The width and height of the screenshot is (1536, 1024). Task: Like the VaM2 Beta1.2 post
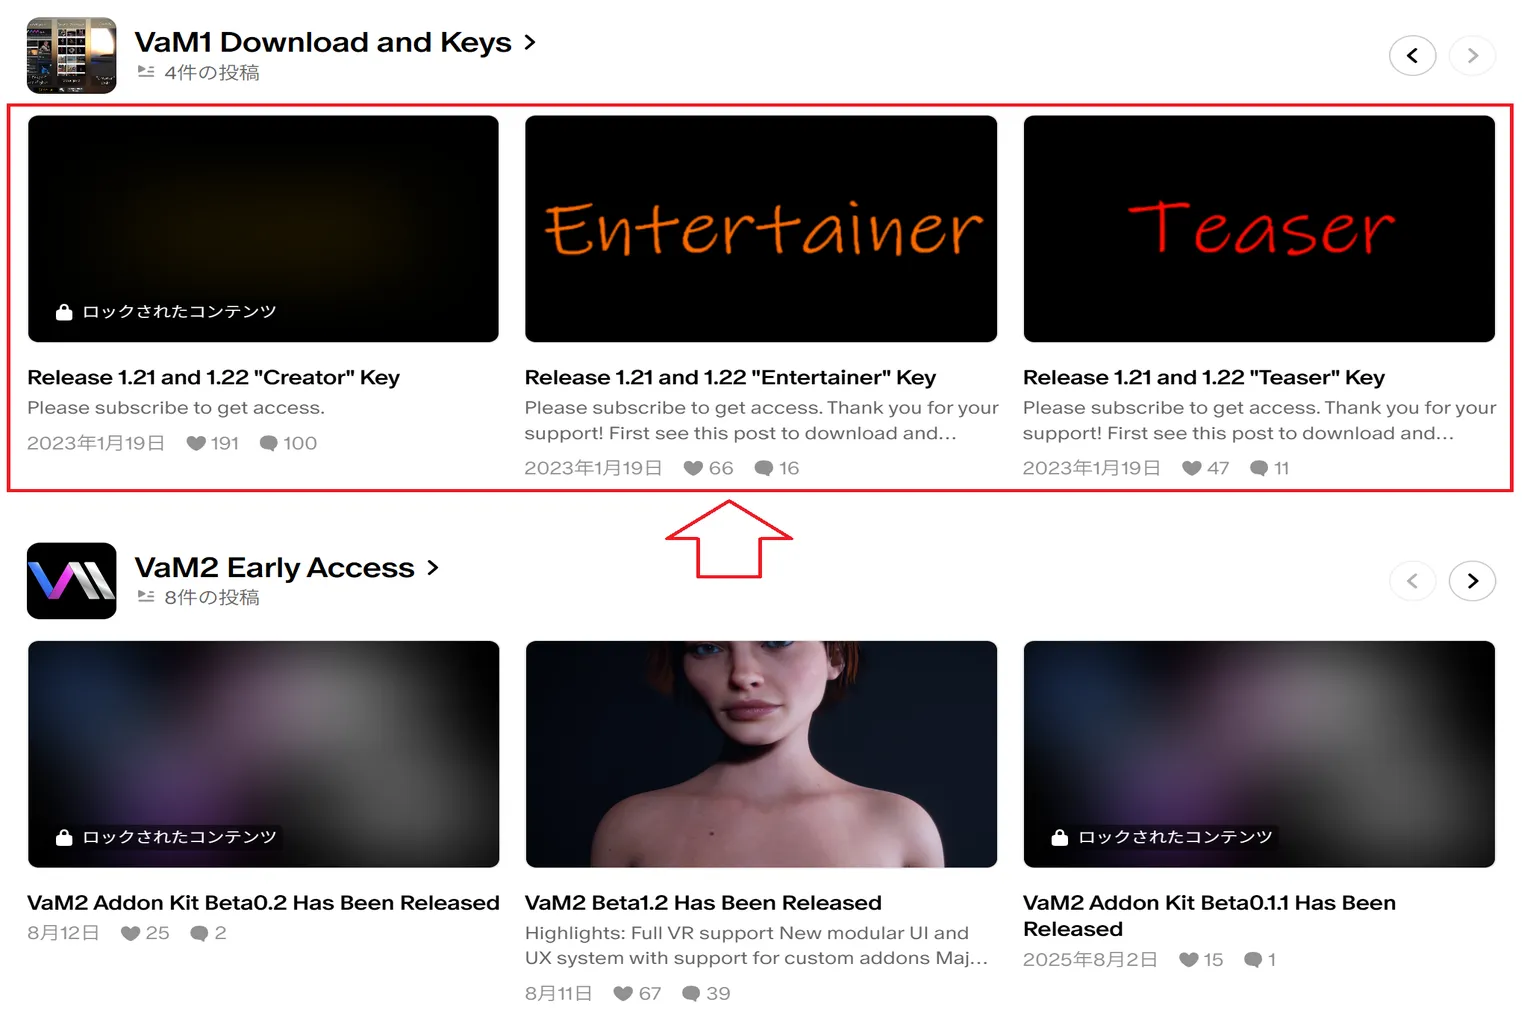[x=623, y=993]
